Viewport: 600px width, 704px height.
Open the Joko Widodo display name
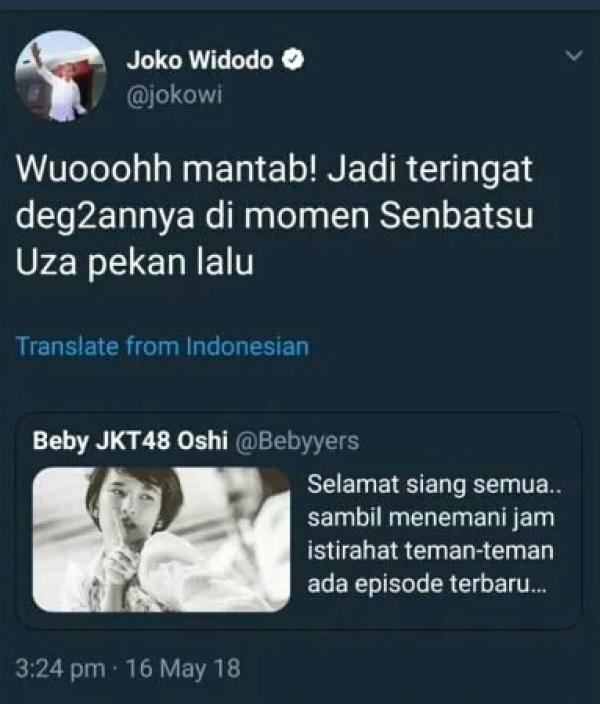200,60
